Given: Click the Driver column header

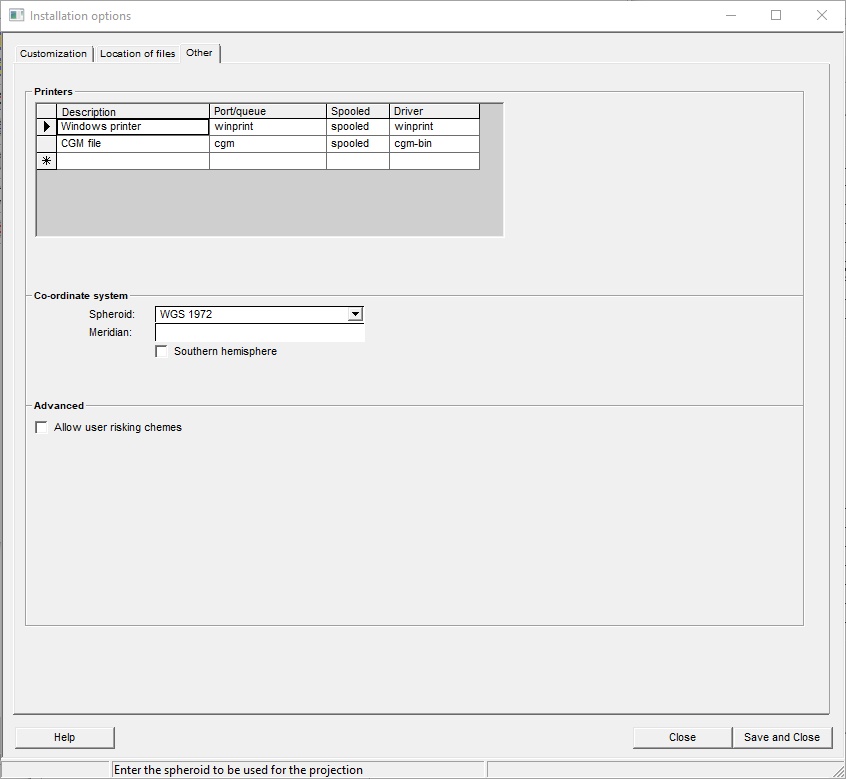Looking at the screenshot, I should tap(433, 112).
